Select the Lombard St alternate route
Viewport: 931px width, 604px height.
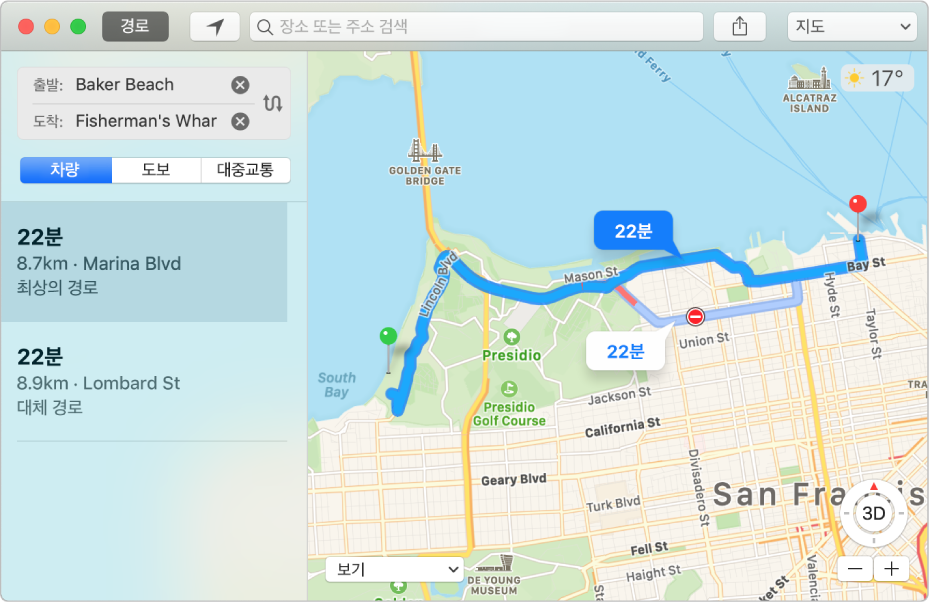click(x=144, y=381)
